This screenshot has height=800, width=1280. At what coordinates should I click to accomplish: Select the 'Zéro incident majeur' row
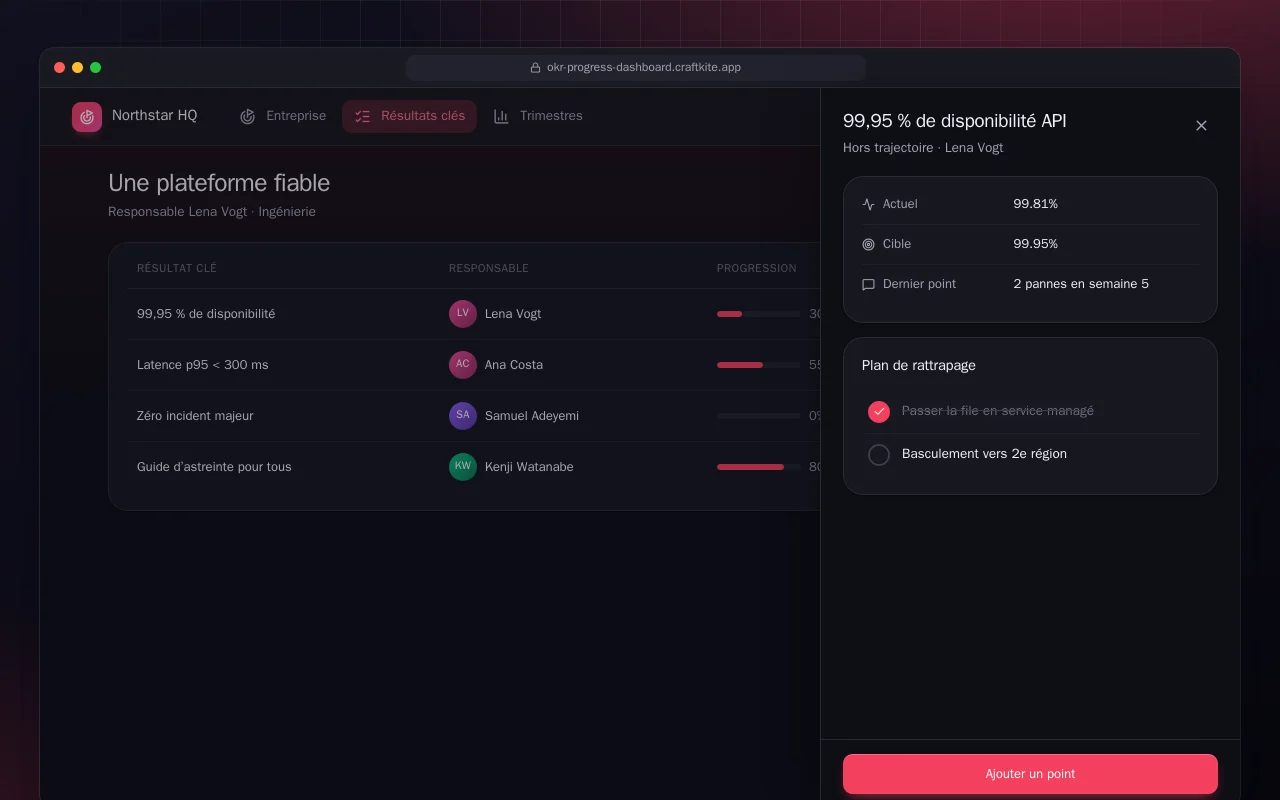(x=474, y=416)
